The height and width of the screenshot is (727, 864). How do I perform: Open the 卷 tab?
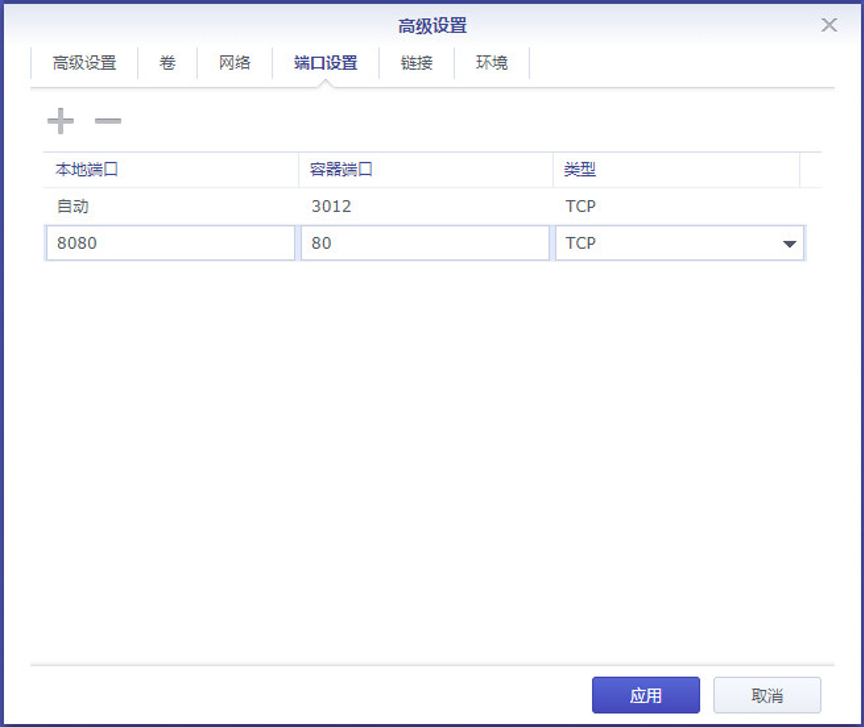[167, 63]
